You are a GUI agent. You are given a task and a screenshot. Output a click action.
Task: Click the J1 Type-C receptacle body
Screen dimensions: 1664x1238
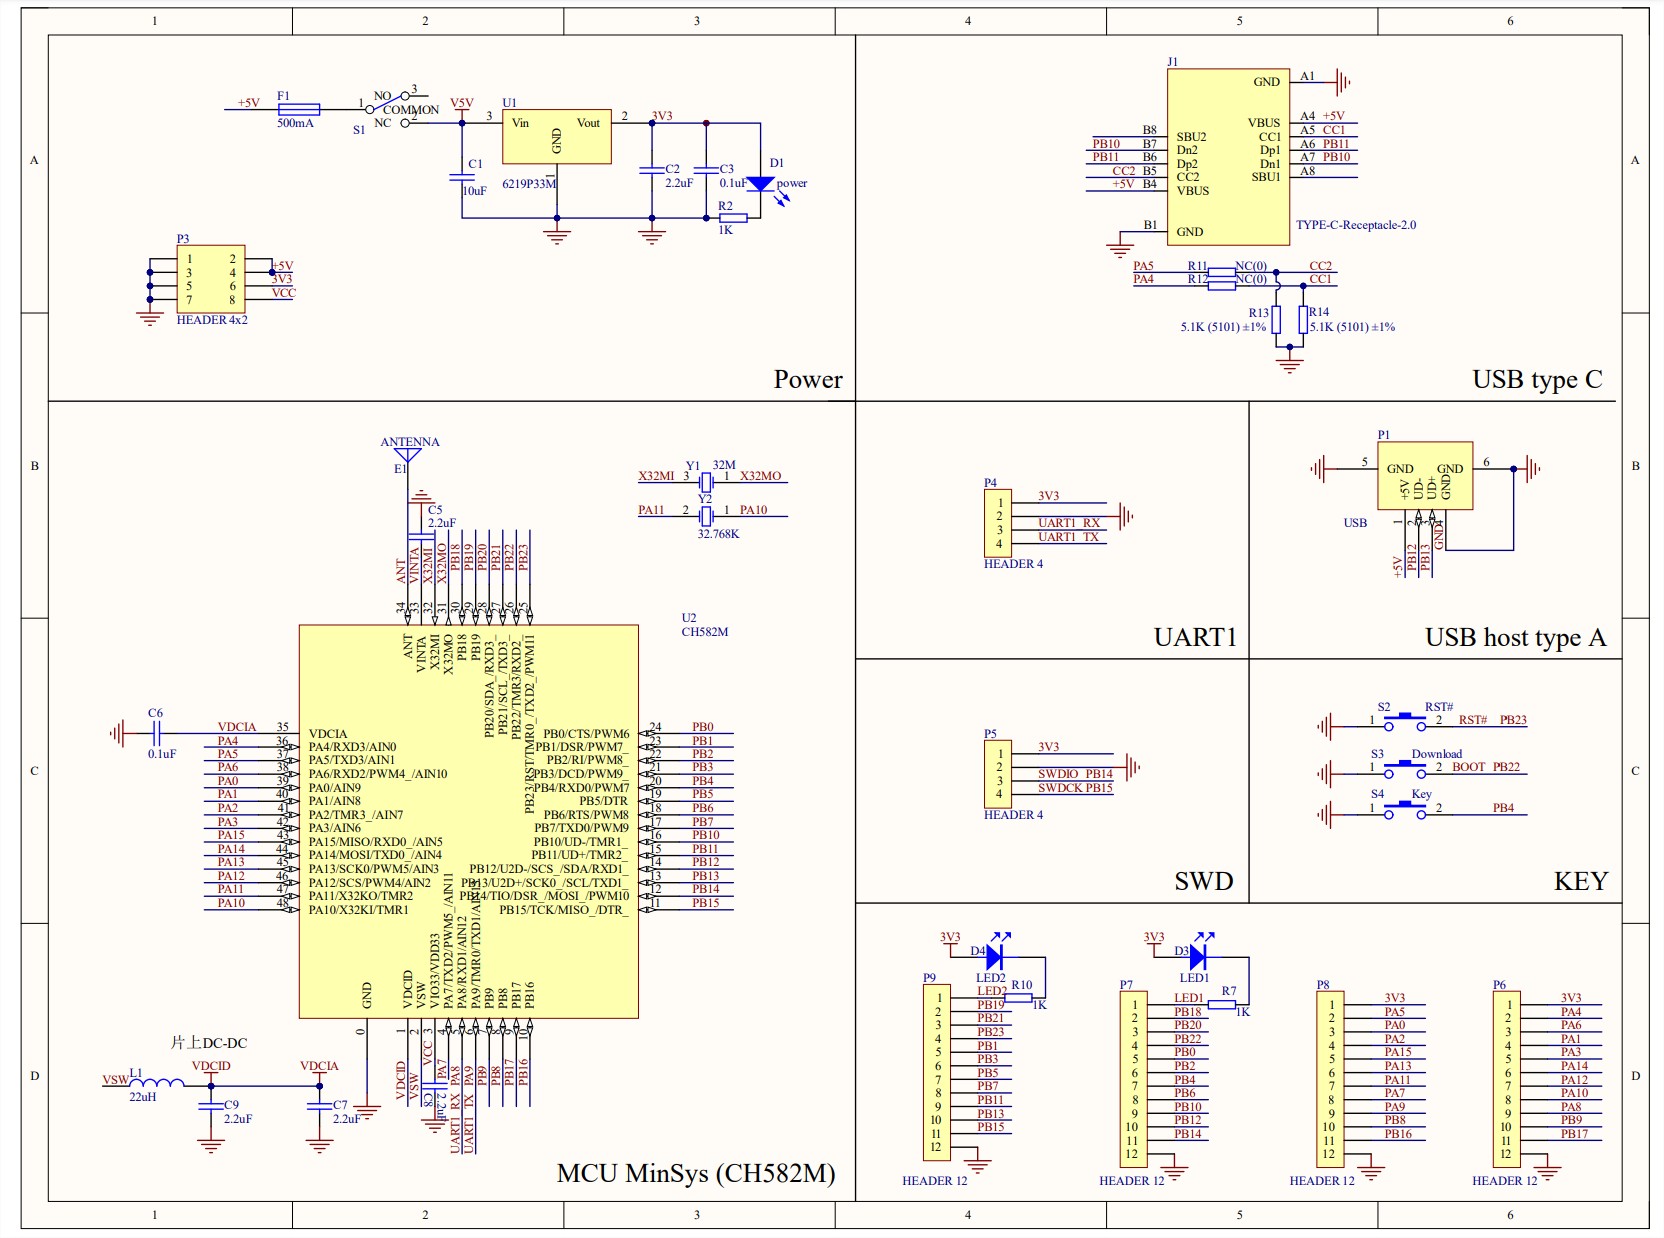[x=1228, y=157]
